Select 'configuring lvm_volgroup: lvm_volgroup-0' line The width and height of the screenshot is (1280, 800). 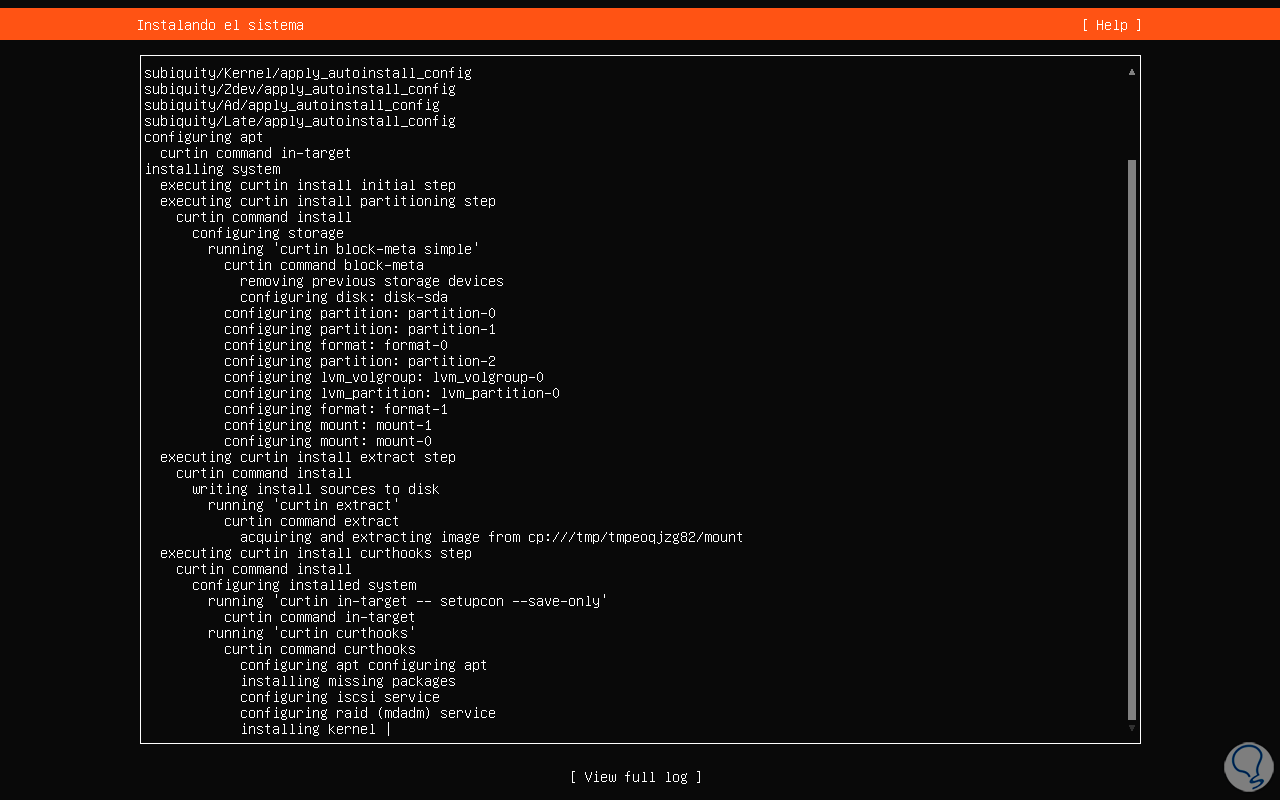(383, 377)
